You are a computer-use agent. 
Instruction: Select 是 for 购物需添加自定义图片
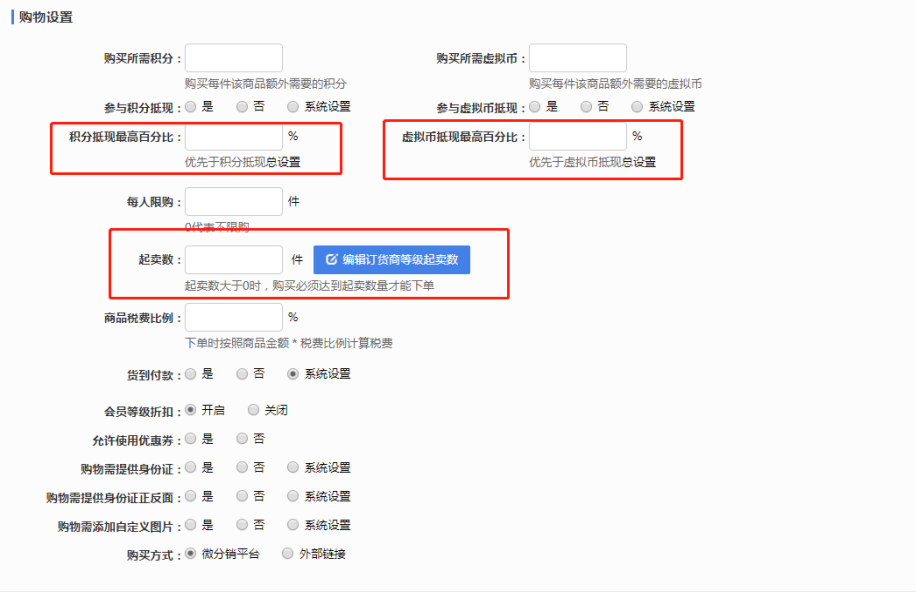click(190, 524)
